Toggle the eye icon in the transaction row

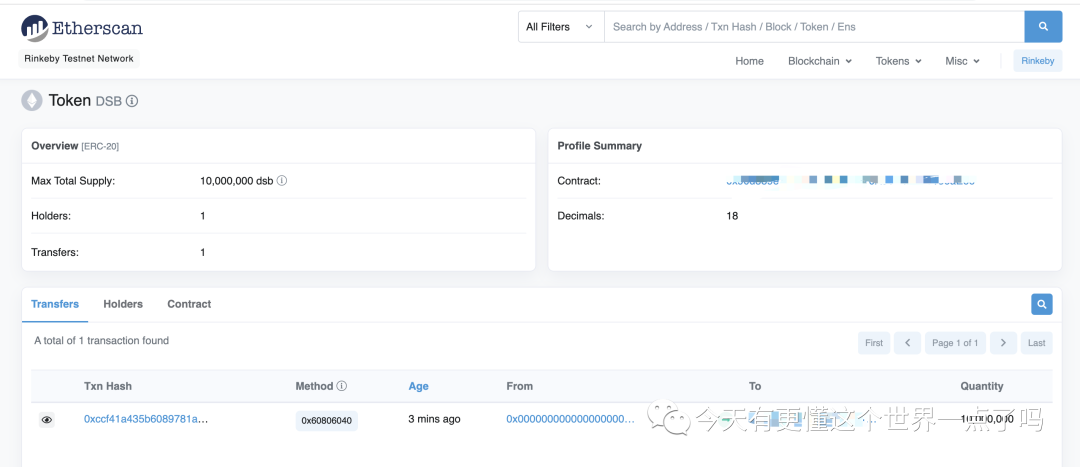pos(46,419)
